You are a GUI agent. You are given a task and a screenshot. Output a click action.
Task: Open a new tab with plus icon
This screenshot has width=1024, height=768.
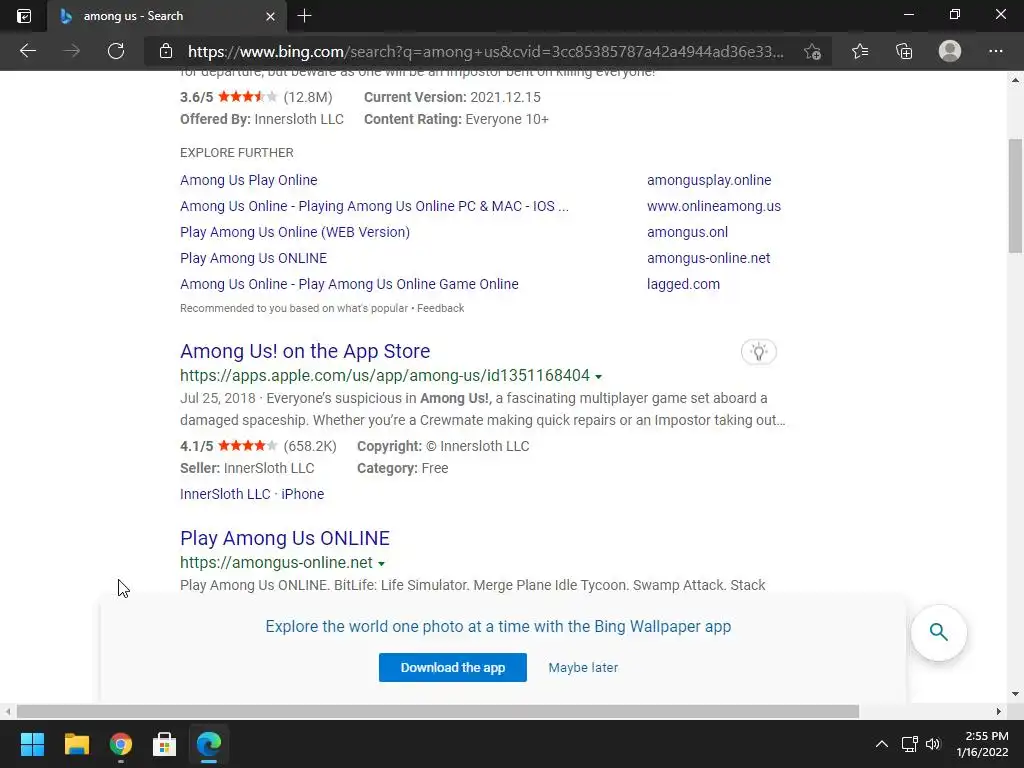pyautogui.click(x=304, y=16)
